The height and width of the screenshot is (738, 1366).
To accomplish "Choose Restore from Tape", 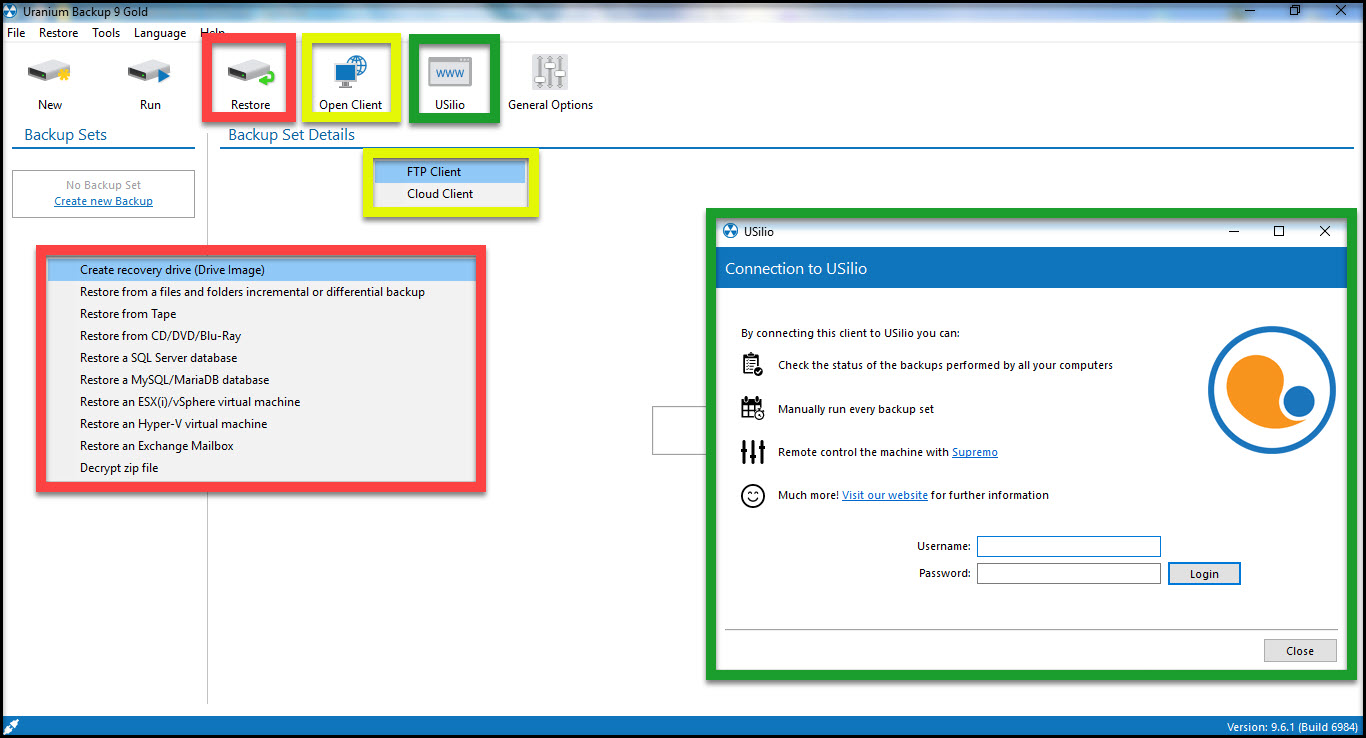I will click(261, 314).
